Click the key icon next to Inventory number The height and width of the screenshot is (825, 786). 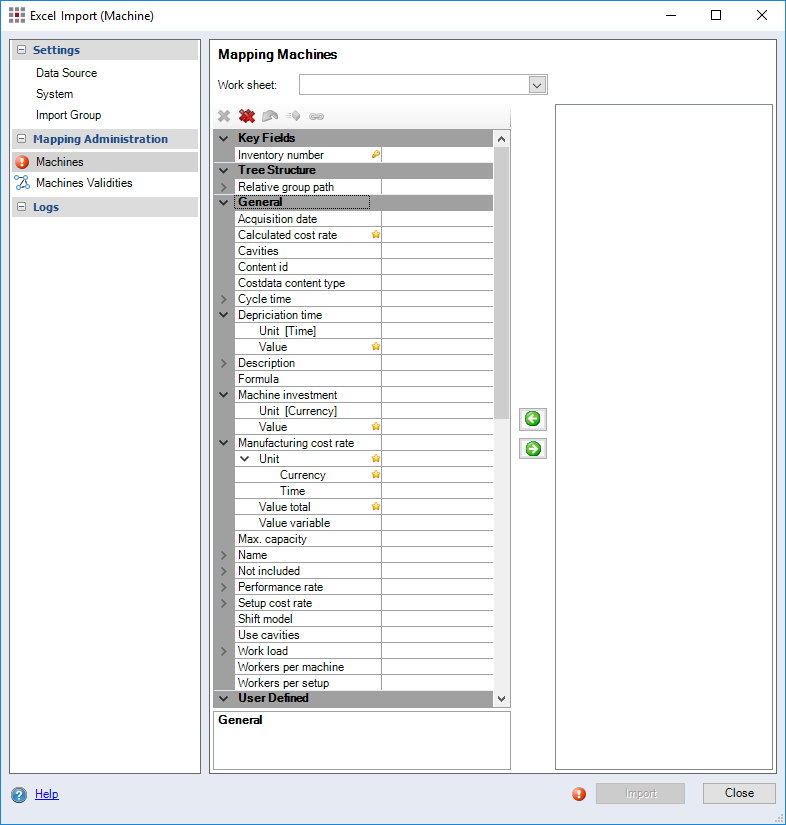(376, 155)
